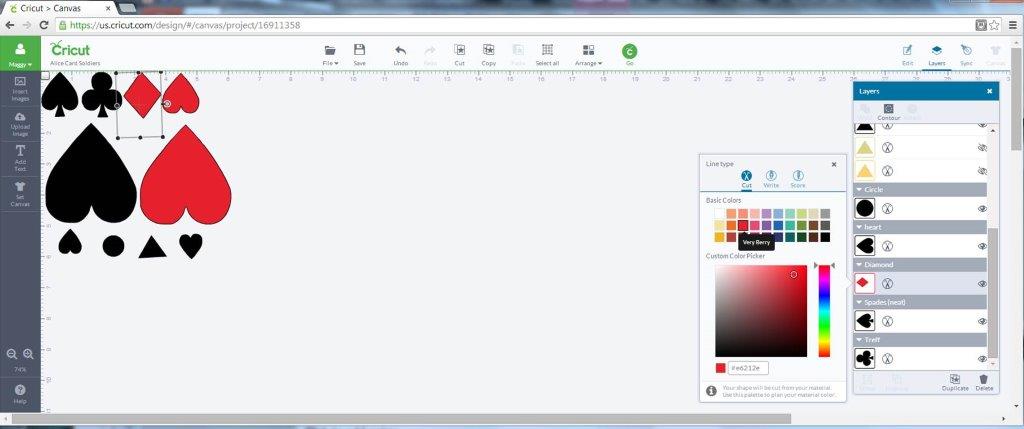Screen dimensions: 1024x429
Task: Pick the Very Berry red swatch
Action: click(743, 225)
